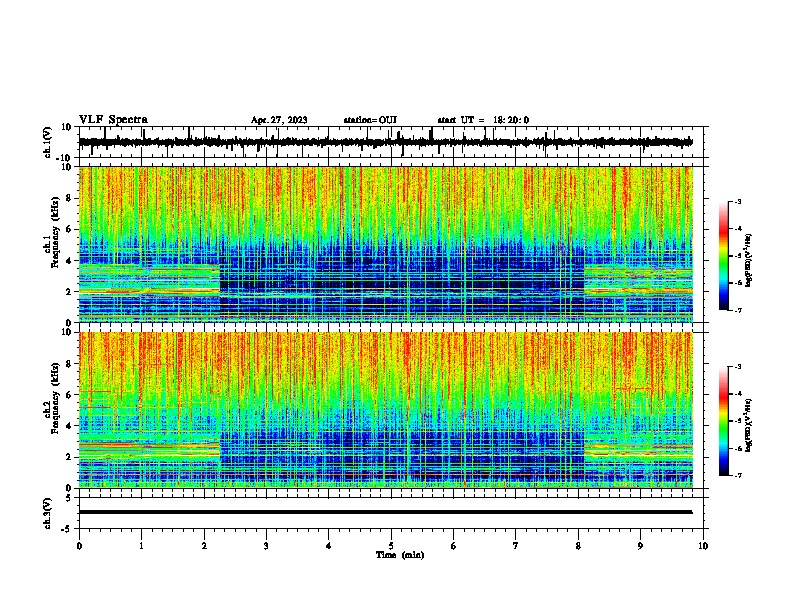Click time axis tick label "0"
Screen dimensions: 792x612
(x=79, y=546)
